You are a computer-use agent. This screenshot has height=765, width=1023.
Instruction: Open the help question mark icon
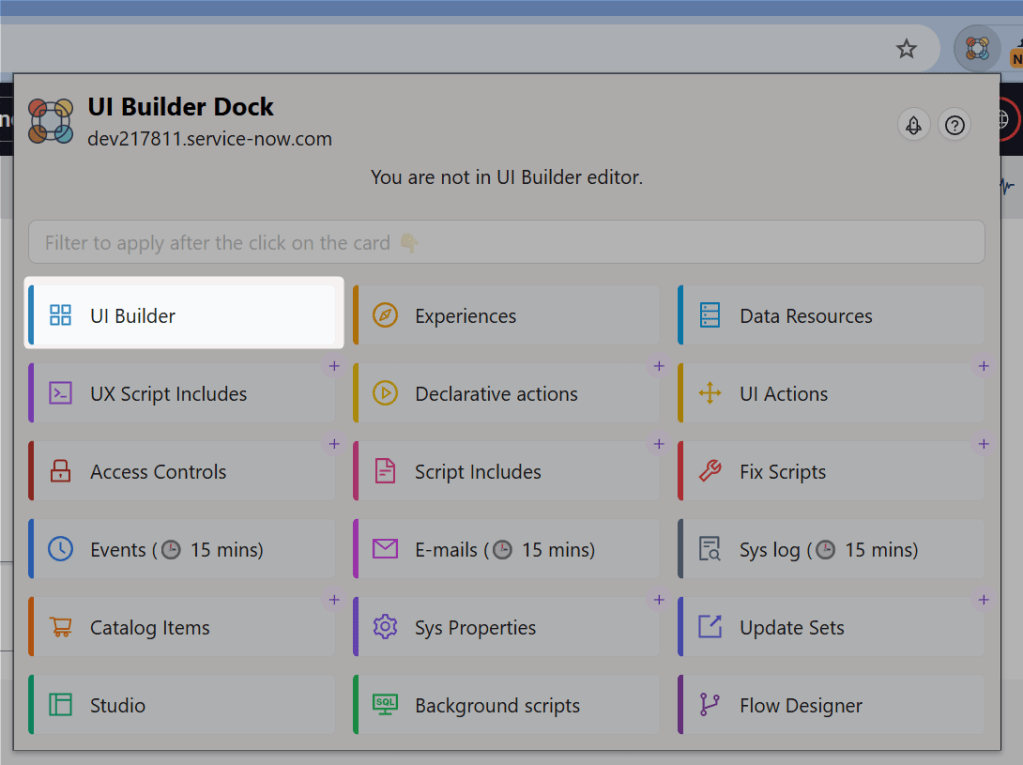click(x=954, y=125)
